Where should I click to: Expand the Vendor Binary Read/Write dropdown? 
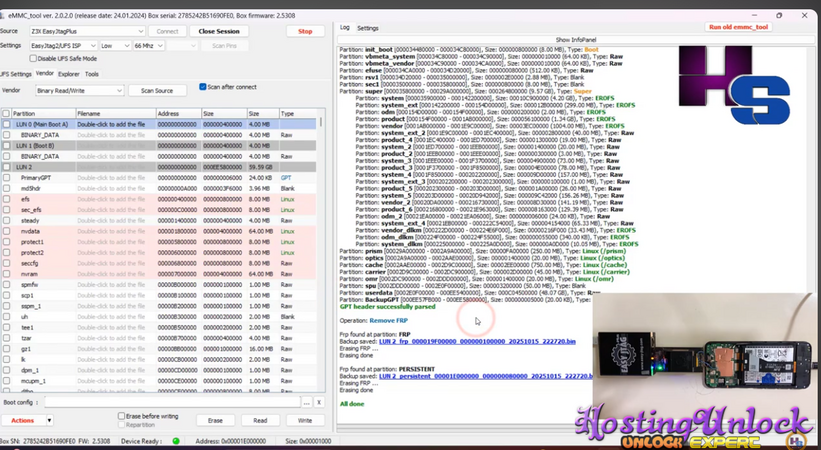click(79, 90)
